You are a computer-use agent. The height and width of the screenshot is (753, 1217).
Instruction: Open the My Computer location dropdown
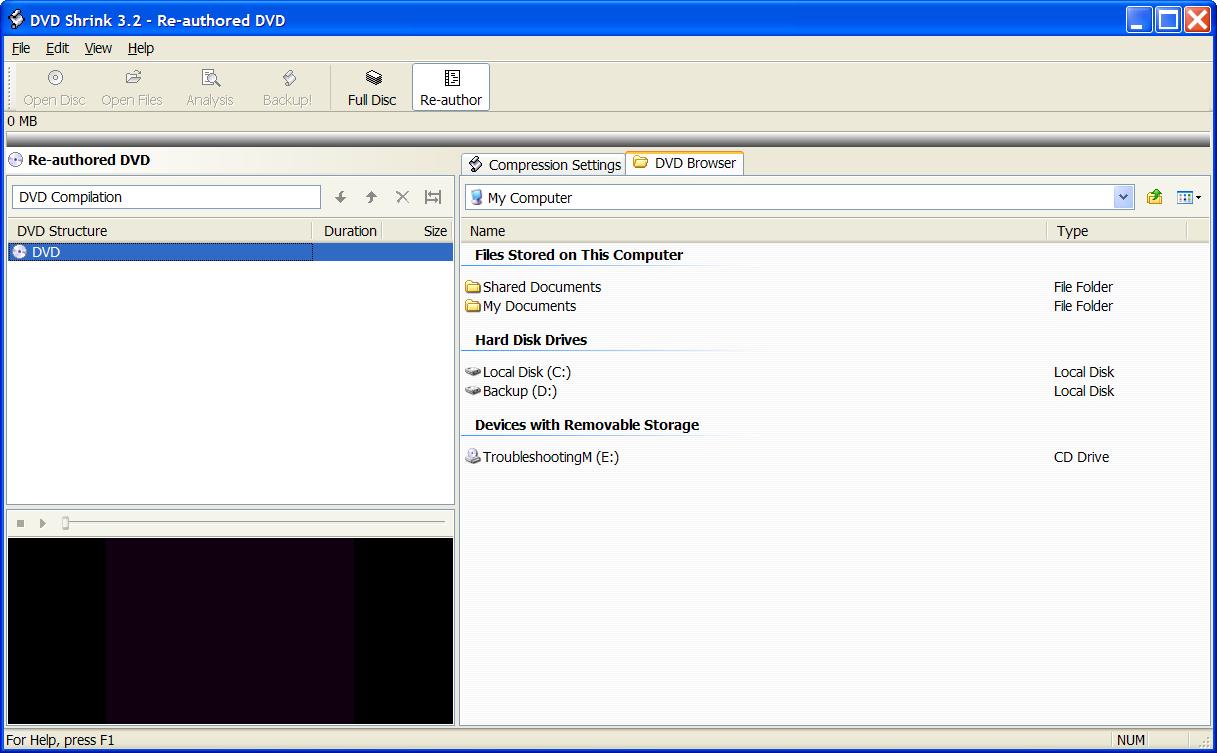pyautogui.click(x=1123, y=197)
